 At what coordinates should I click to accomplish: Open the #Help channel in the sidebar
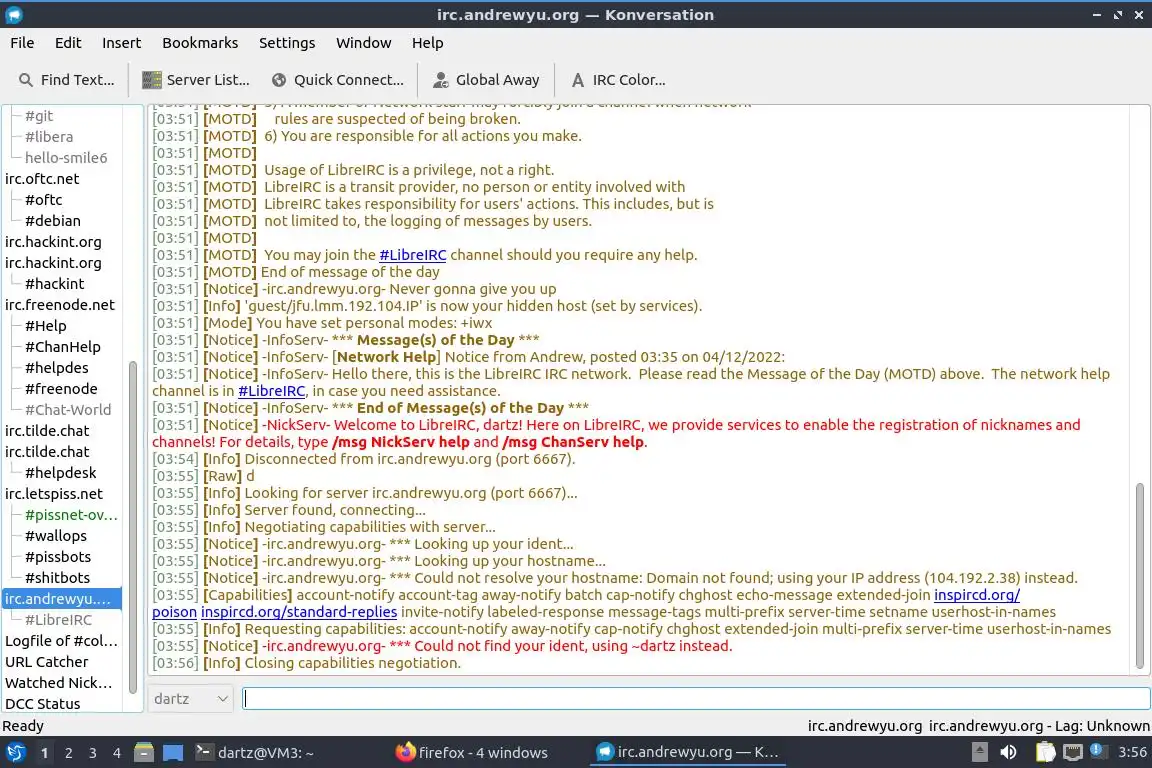click(x=46, y=326)
